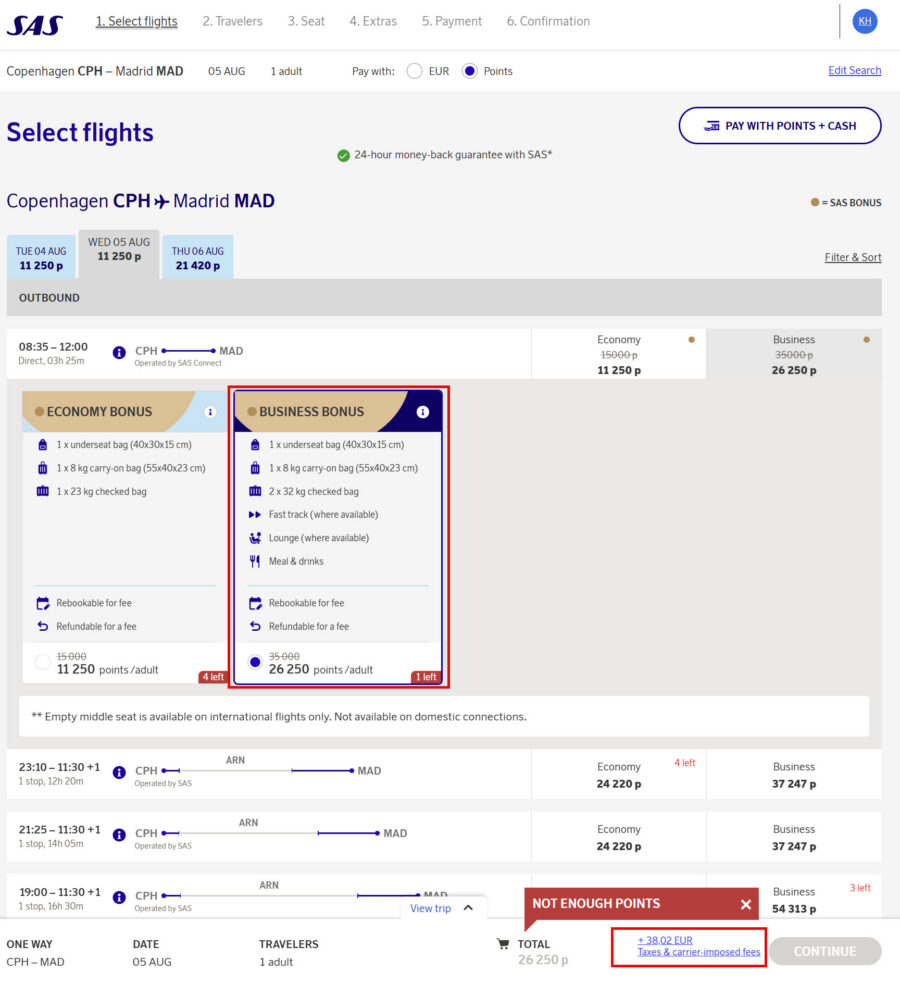
Task: Click the shopping cart icon beside Total
Action: (x=503, y=943)
